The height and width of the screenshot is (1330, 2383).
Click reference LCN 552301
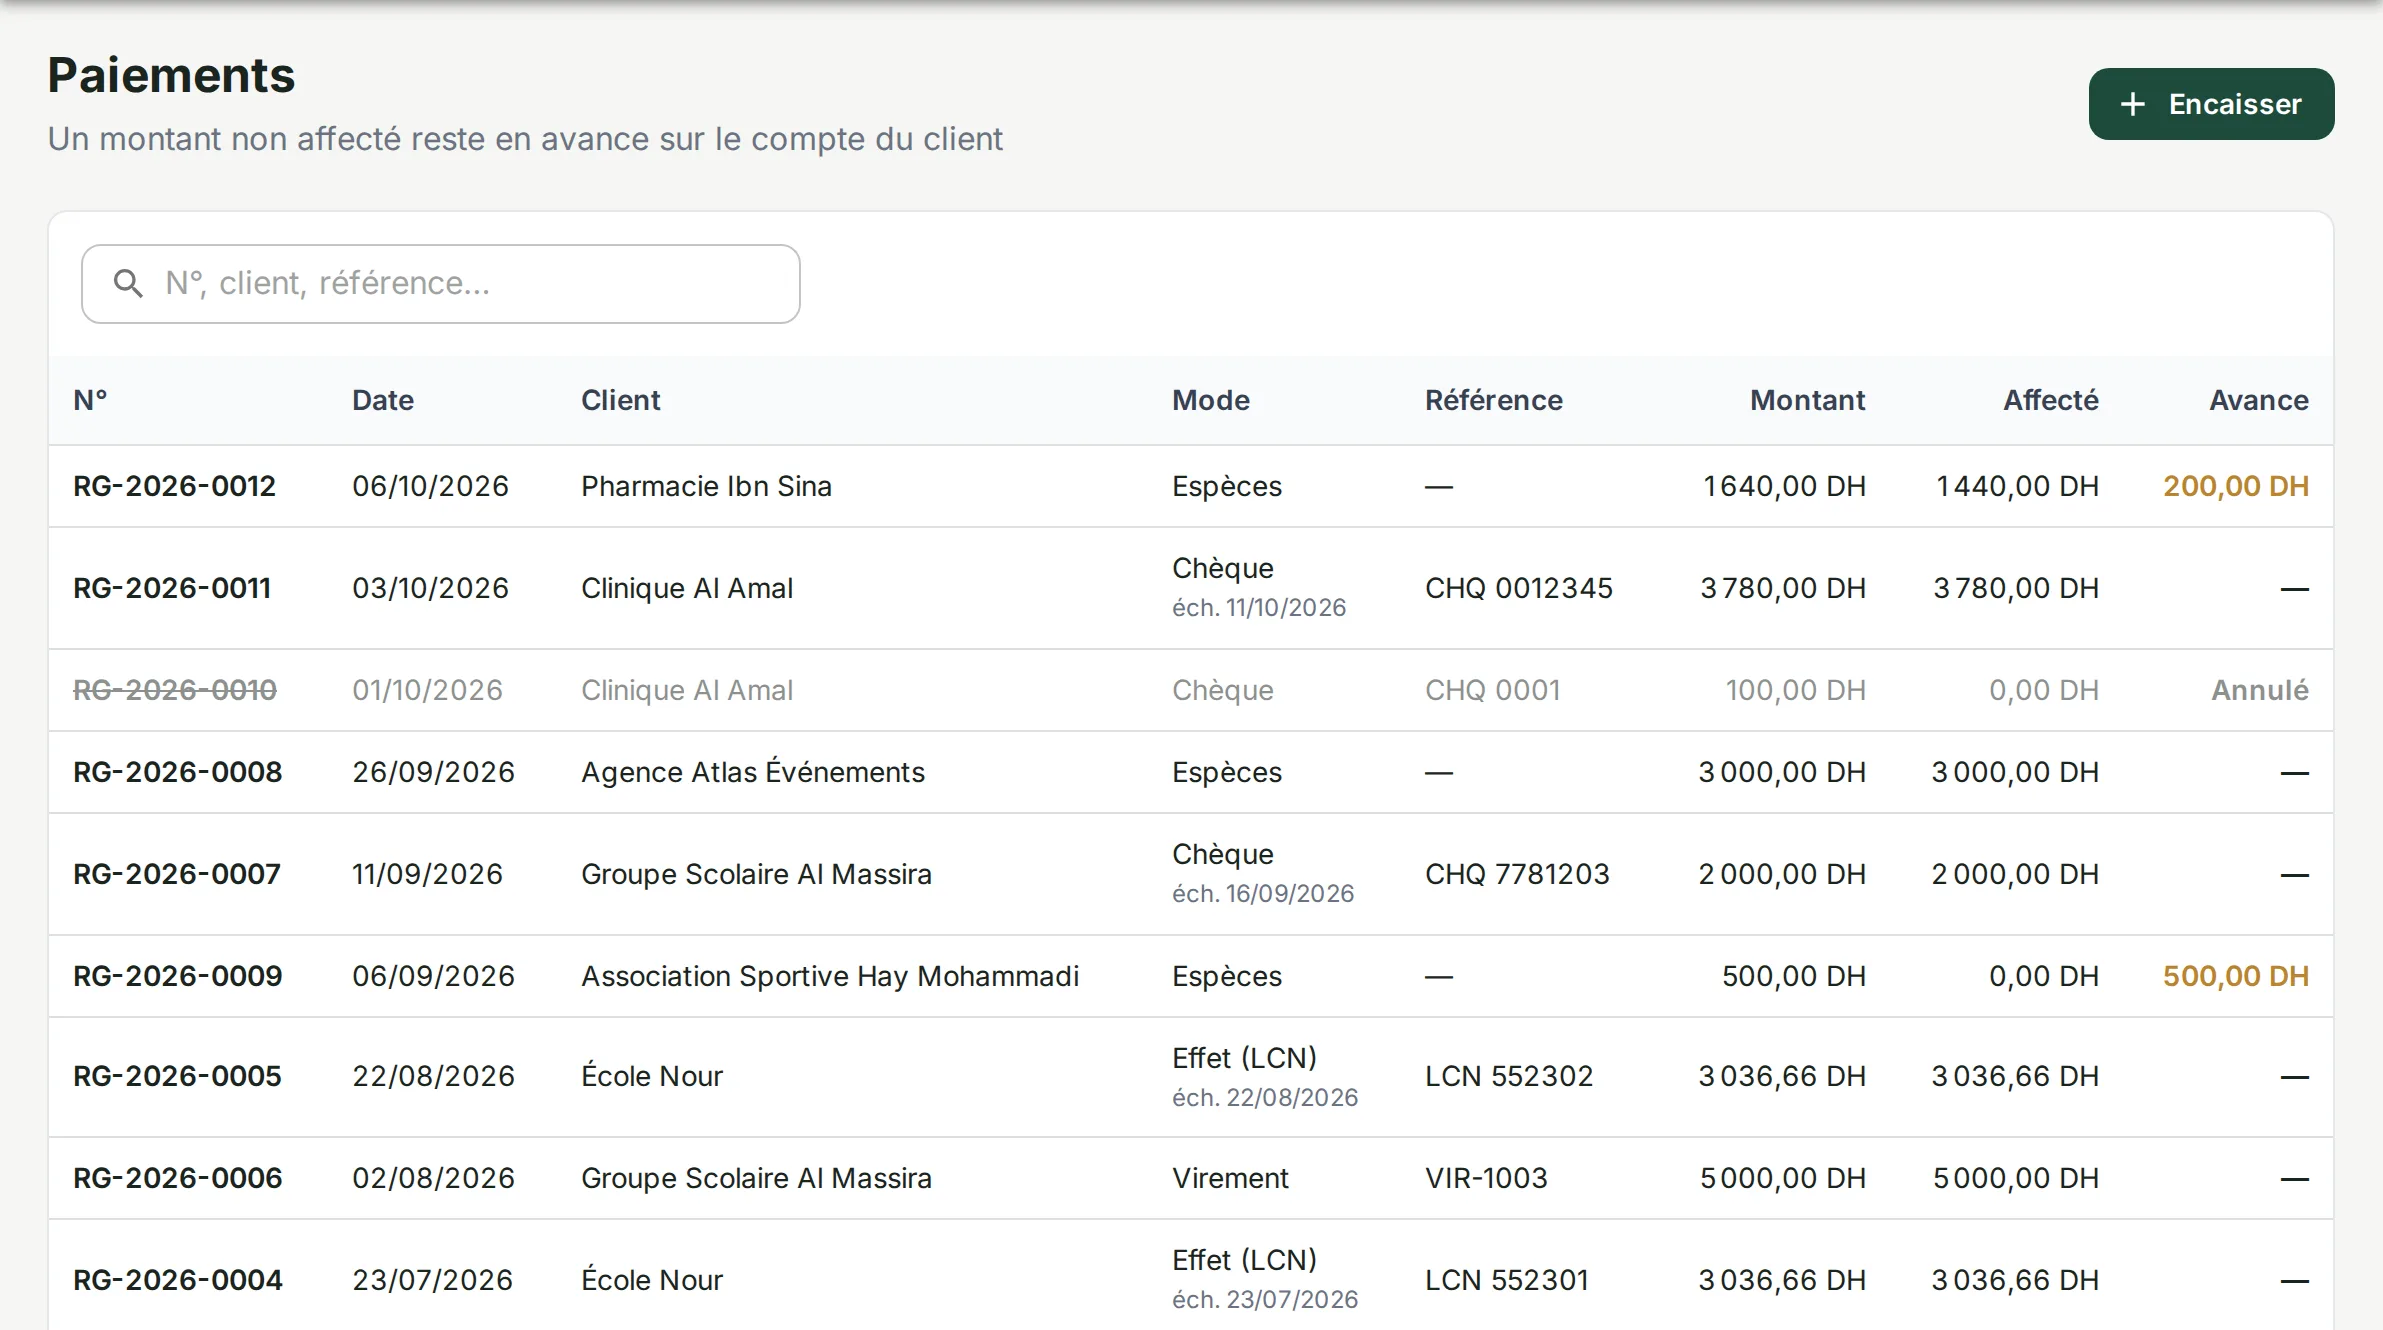1507,1280
